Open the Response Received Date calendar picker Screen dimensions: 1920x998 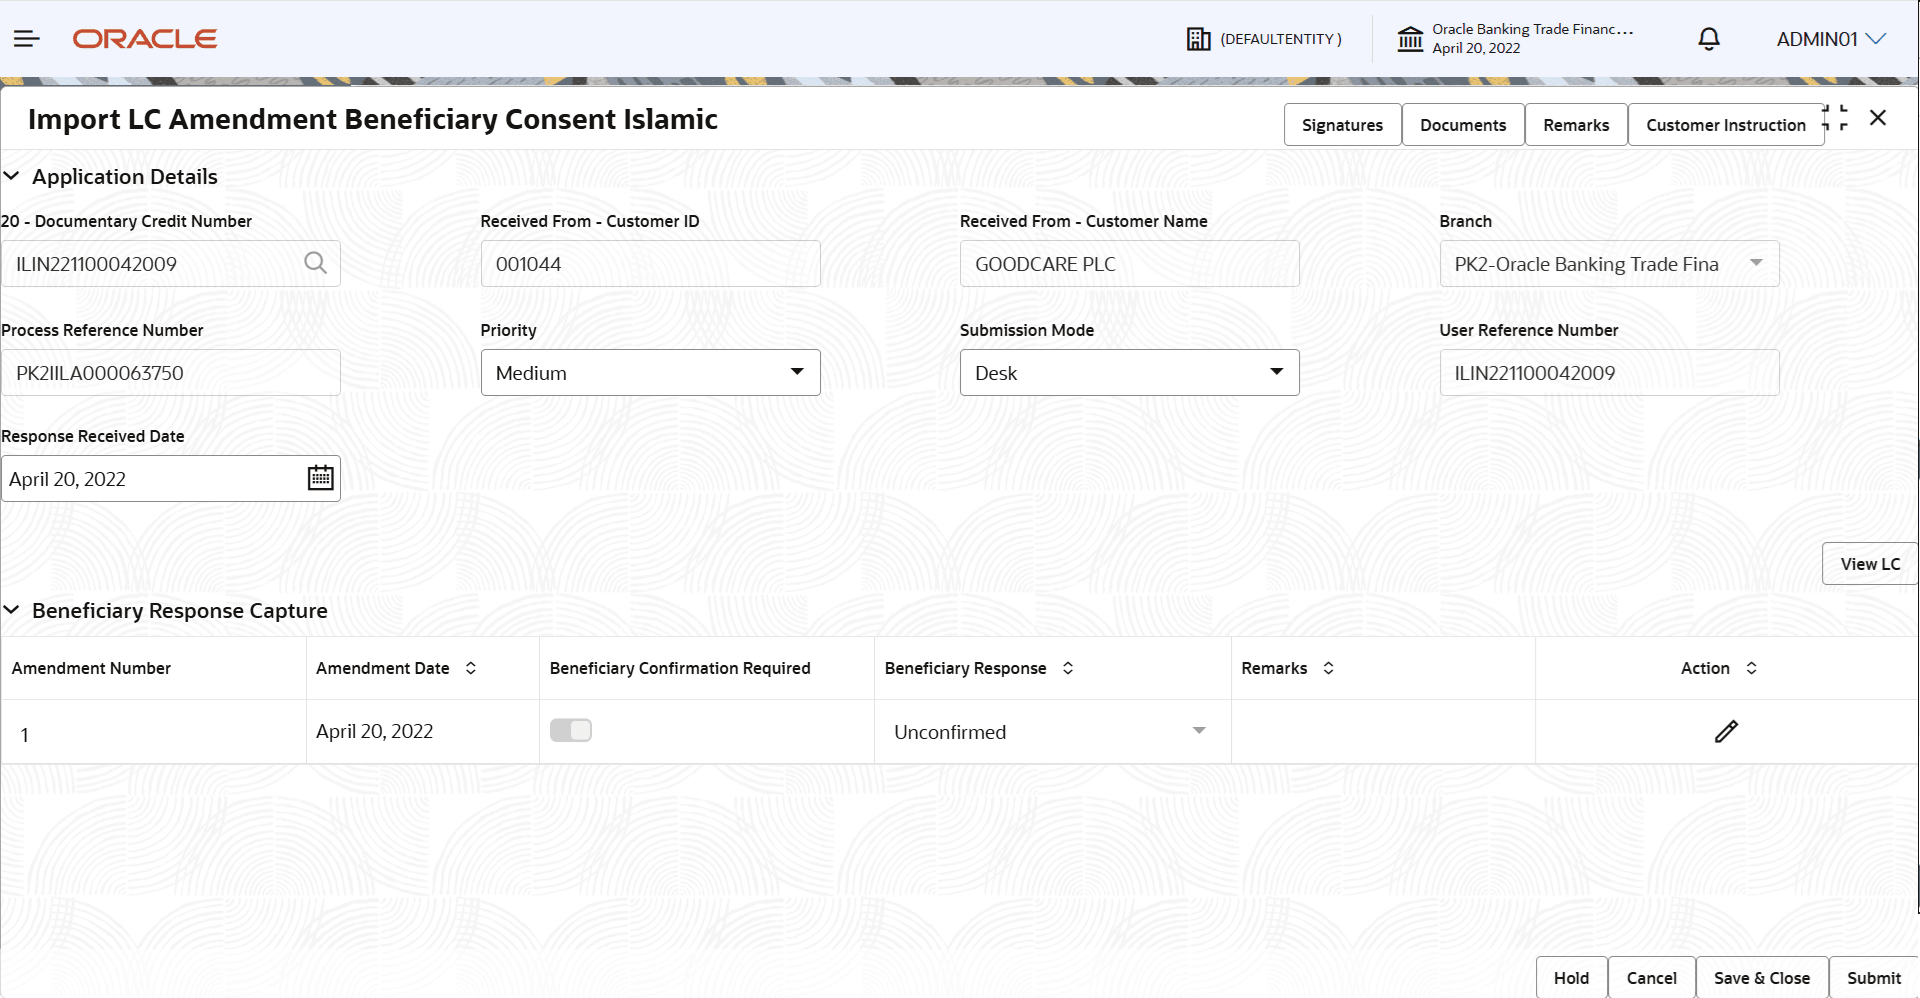(320, 478)
